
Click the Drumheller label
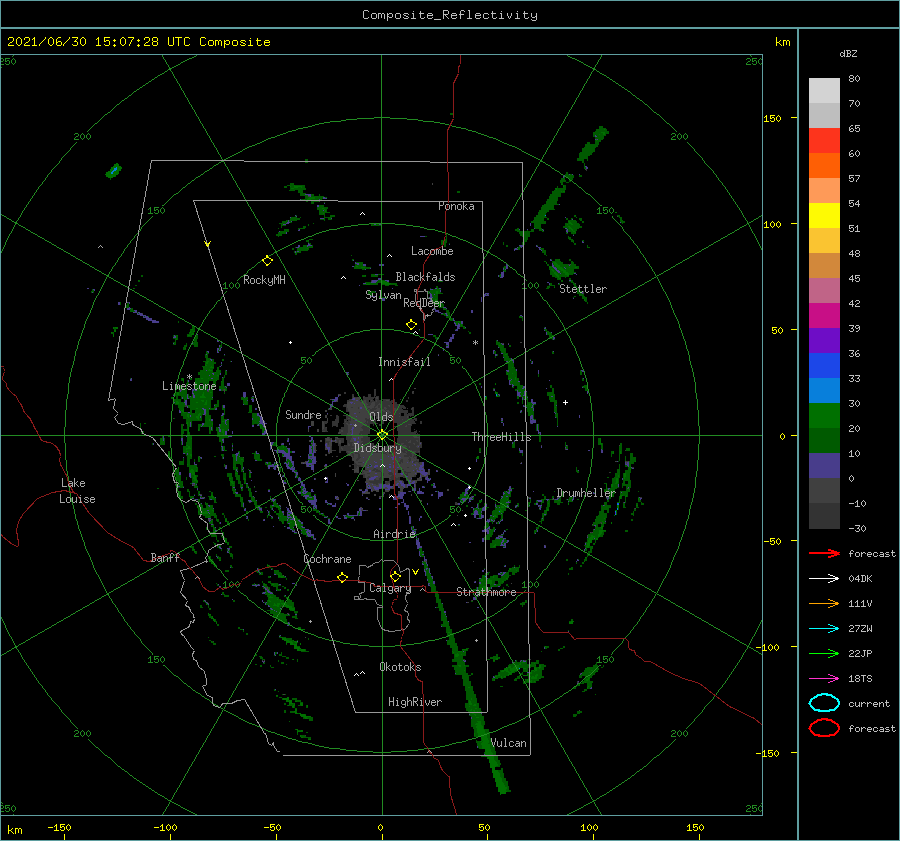click(x=586, y=493)
